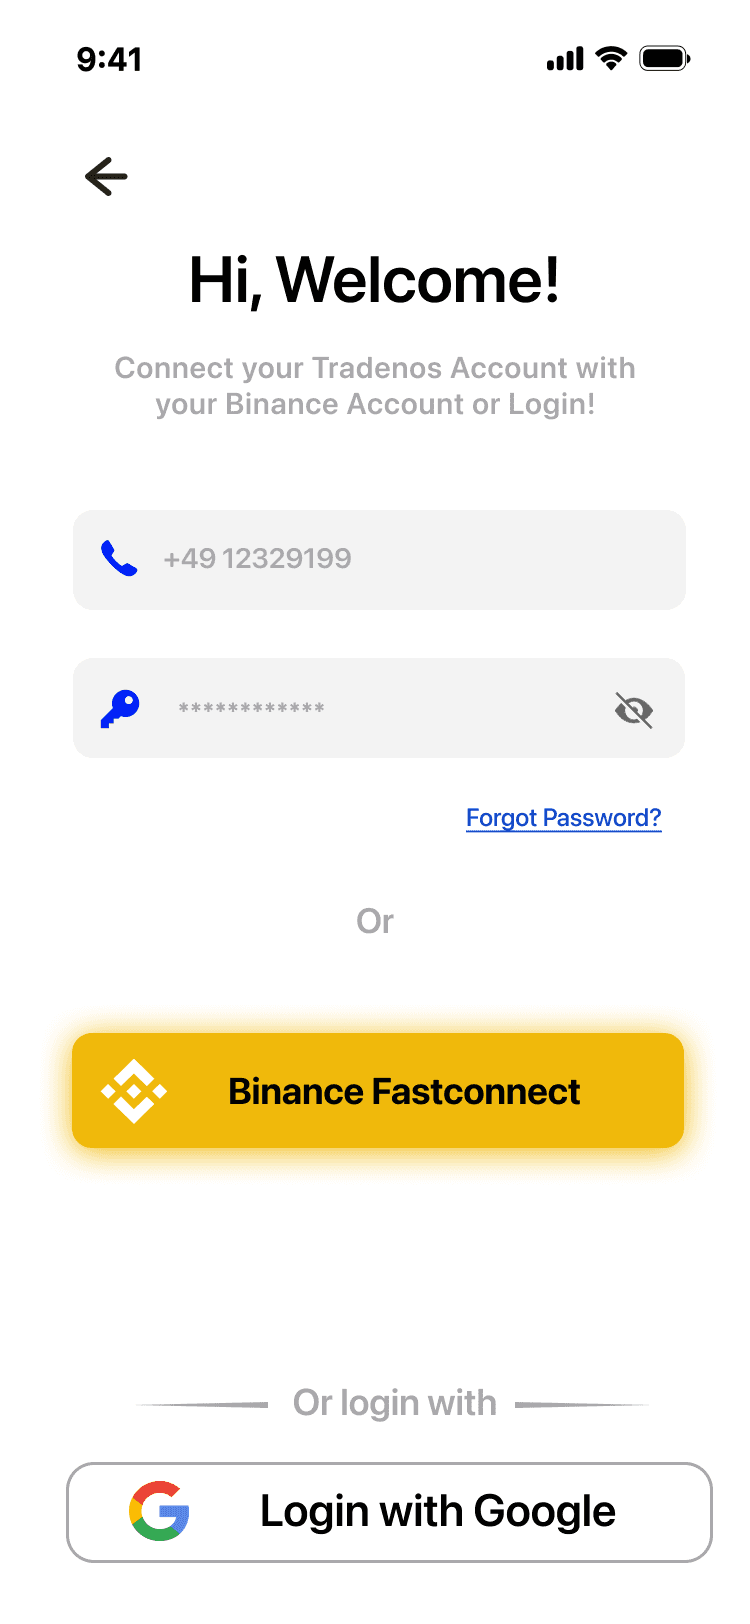The image size is (750, 1624).
Task: Tap the back arrow icon
Action: pos(106,177)
